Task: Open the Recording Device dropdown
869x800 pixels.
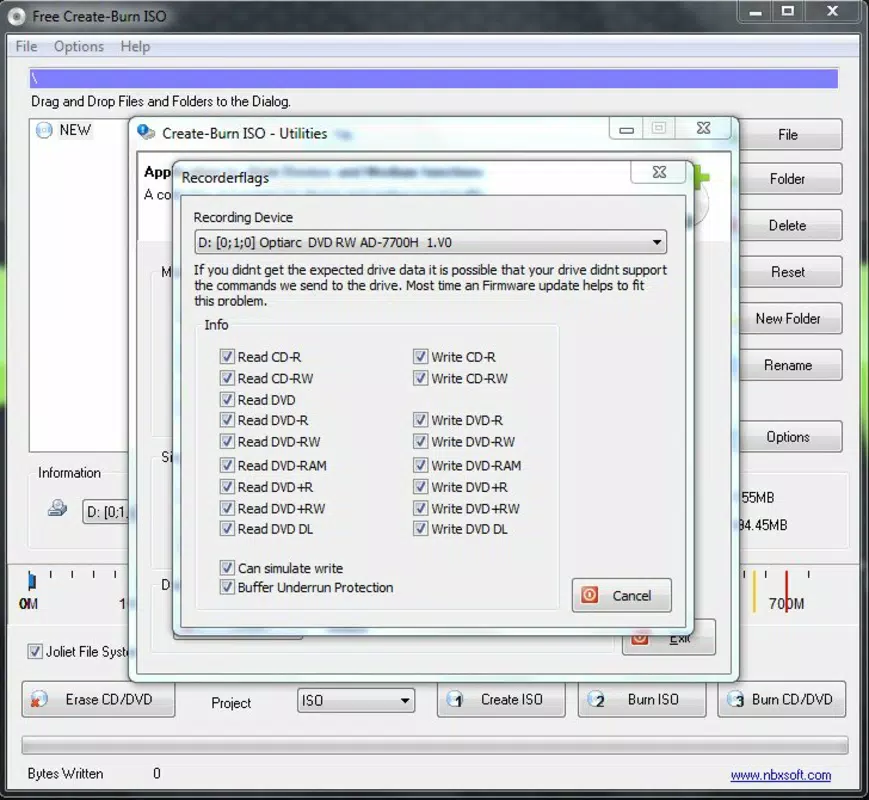Action: tap(431, 242)
